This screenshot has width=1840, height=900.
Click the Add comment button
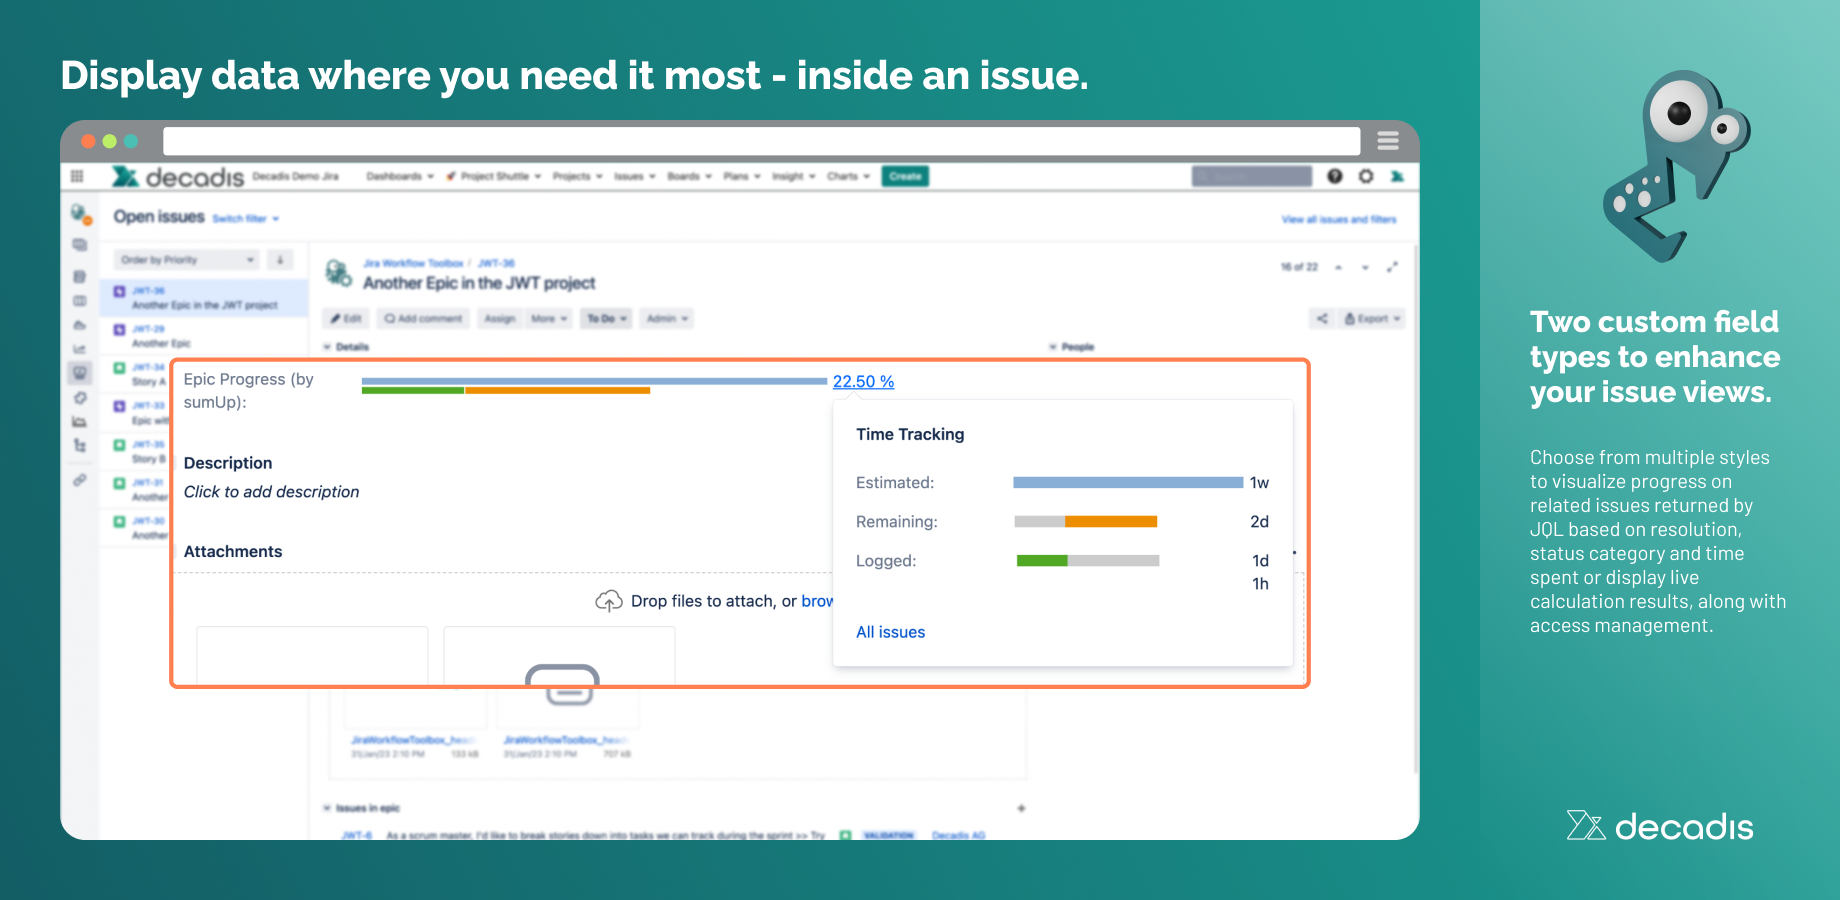(x=423, y=319)
